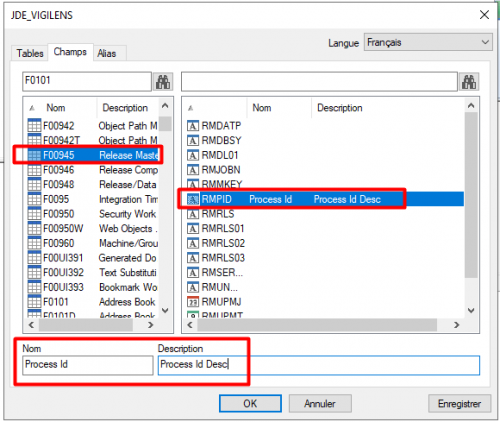Sort fields list by the Description column header
Screen dimensions: 500x422
pyautogui.click(x=340, y=108)
